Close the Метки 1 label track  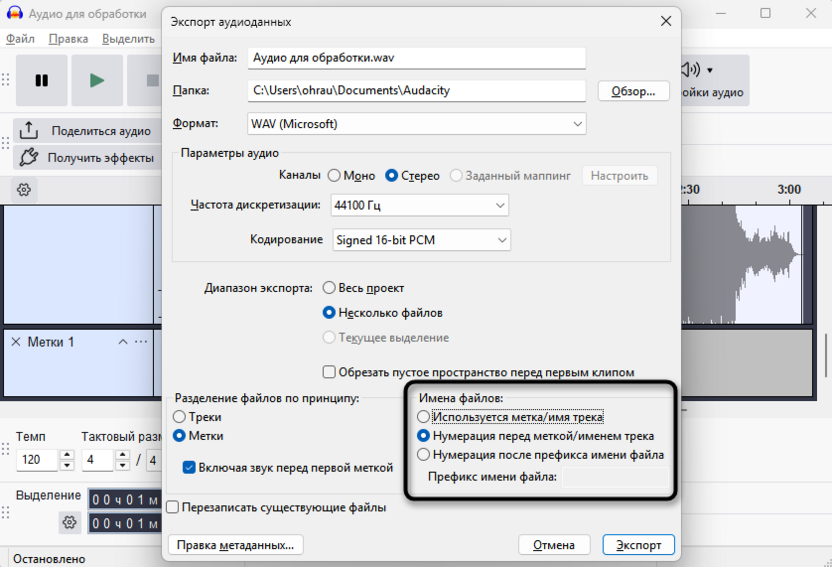(16, 342)
